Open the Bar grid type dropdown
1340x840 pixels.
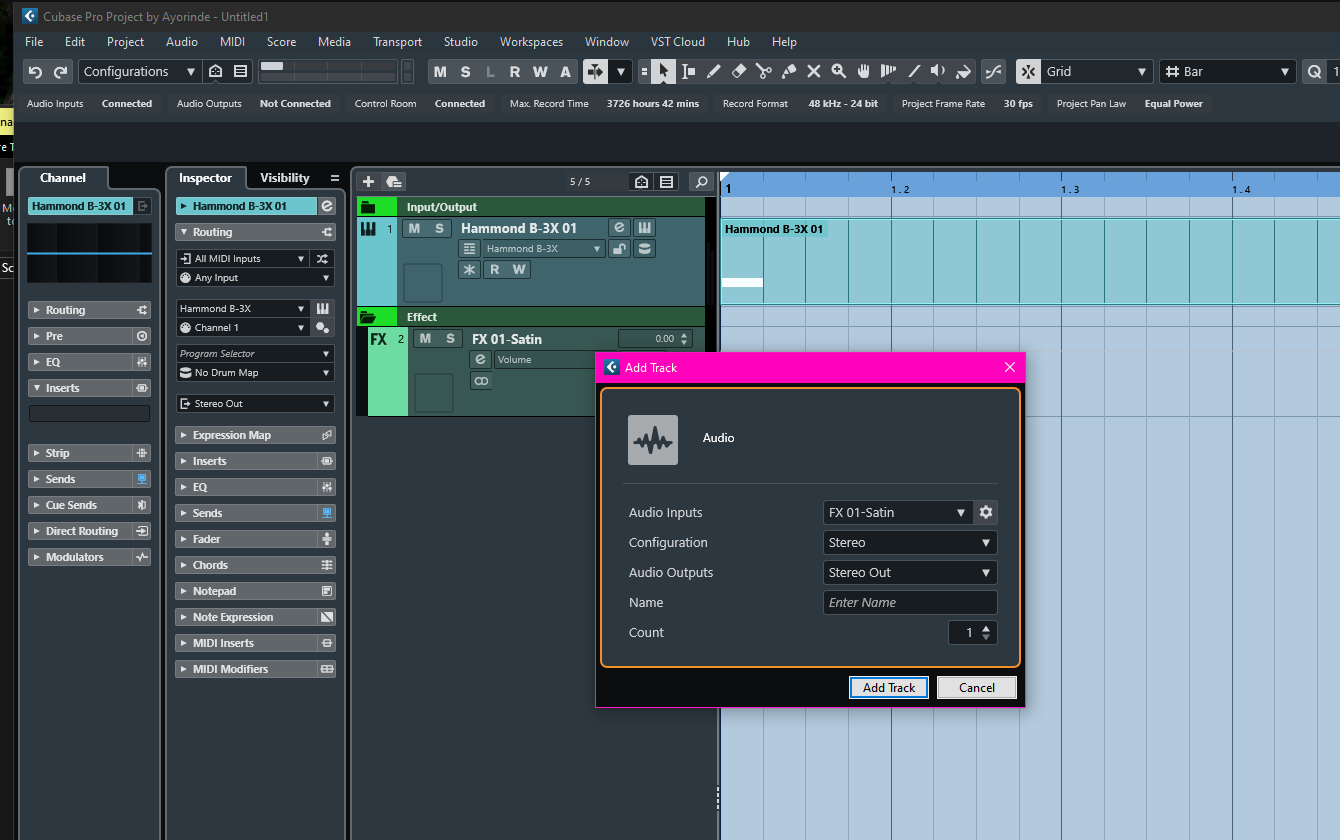tap(1228, 72)
